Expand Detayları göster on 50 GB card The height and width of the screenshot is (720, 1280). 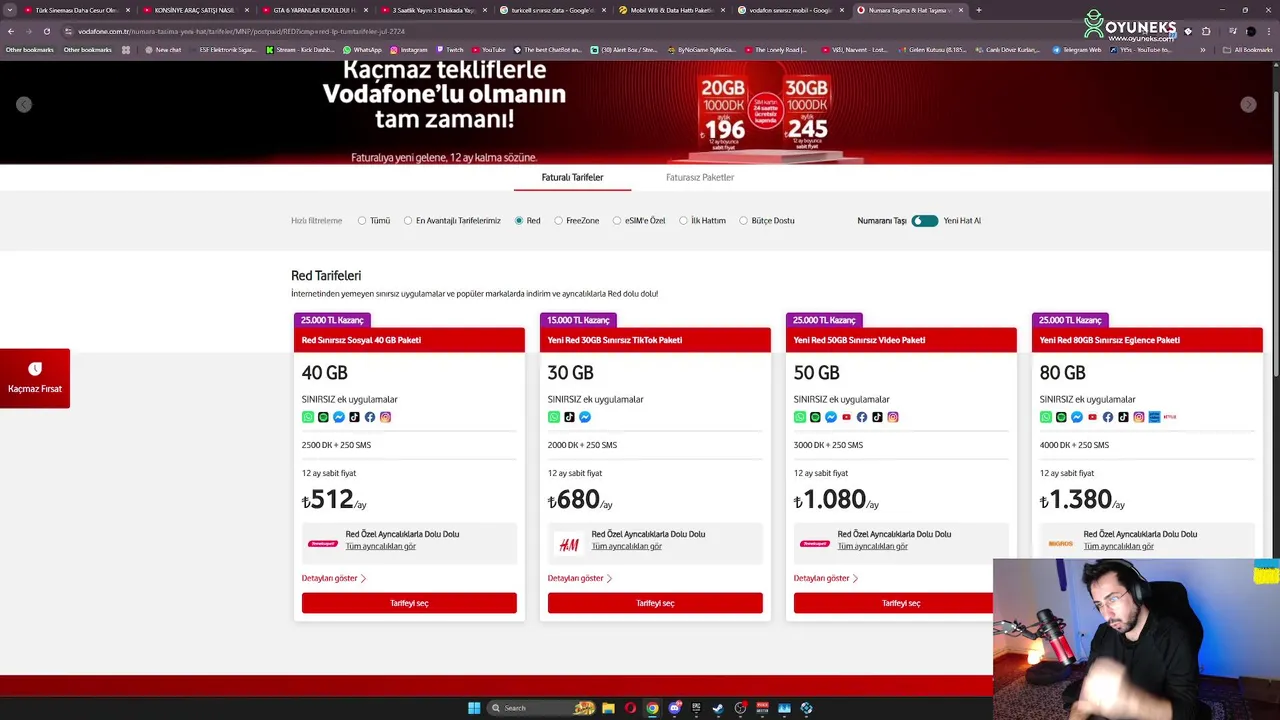pos(826,578)
